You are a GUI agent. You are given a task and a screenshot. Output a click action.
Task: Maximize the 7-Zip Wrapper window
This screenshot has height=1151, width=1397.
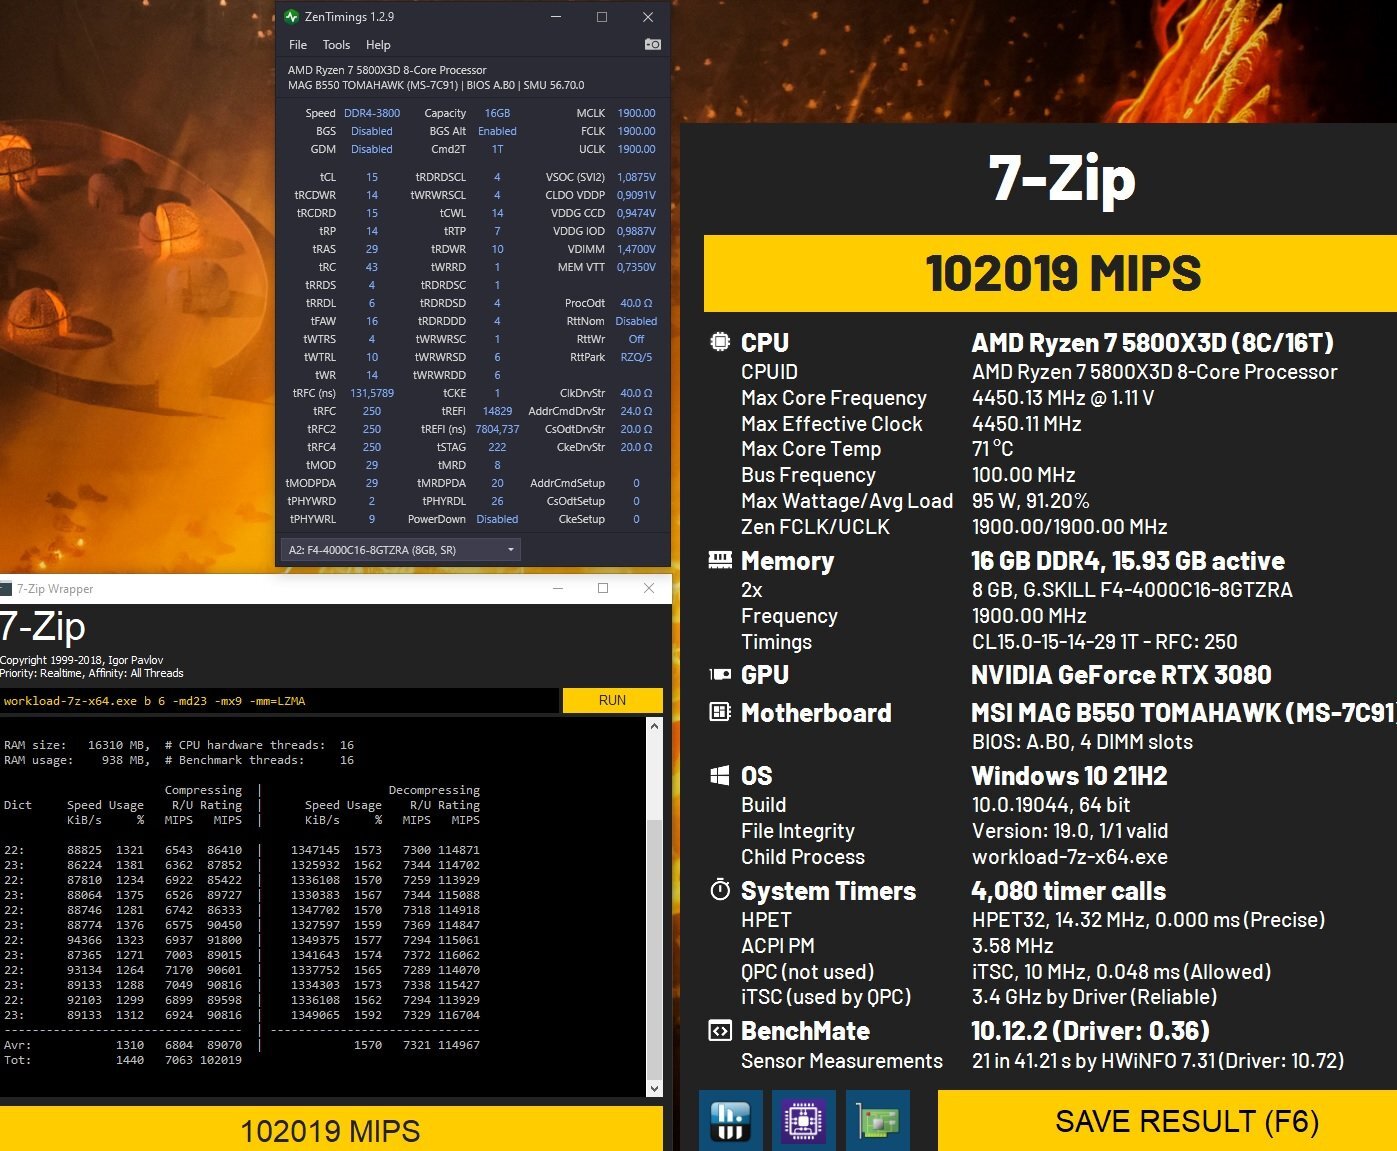point(603,588)
